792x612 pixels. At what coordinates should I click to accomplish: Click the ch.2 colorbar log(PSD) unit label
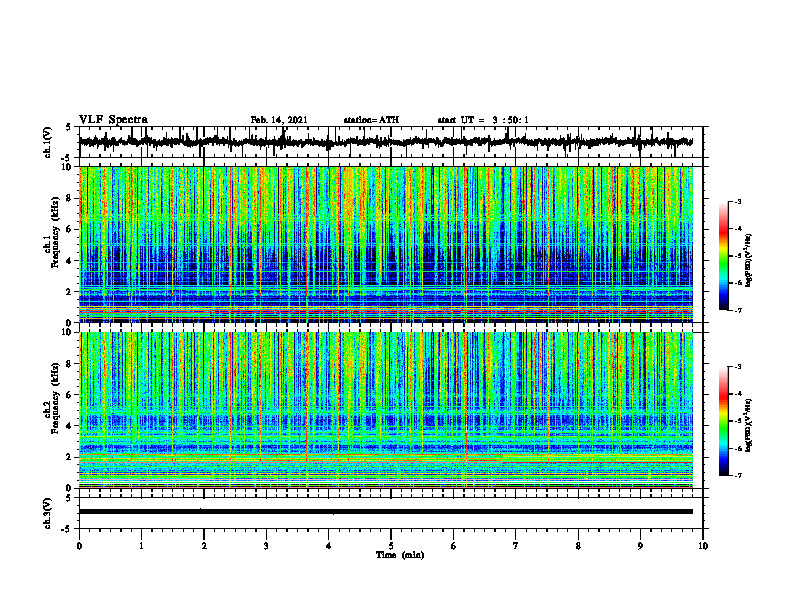click(749, 425)
